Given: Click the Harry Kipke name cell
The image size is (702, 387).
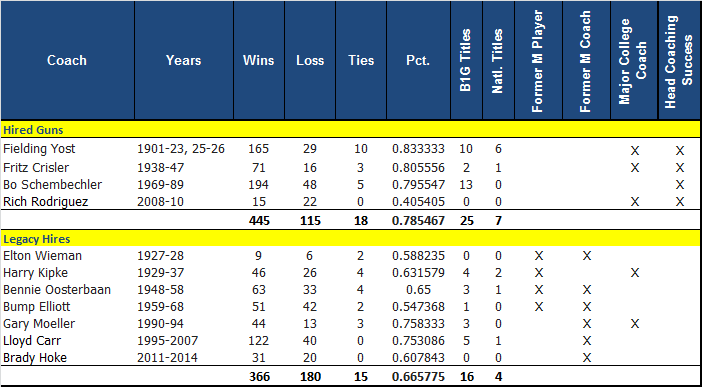Looking at the screenshot, I should pos(36,273).
